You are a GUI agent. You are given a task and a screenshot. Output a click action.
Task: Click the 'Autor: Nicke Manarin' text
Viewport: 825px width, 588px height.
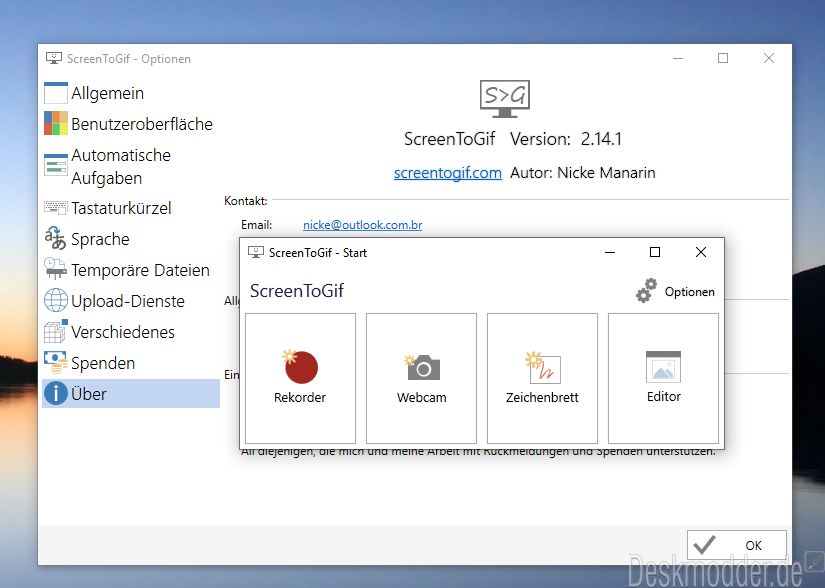point(583,173)
